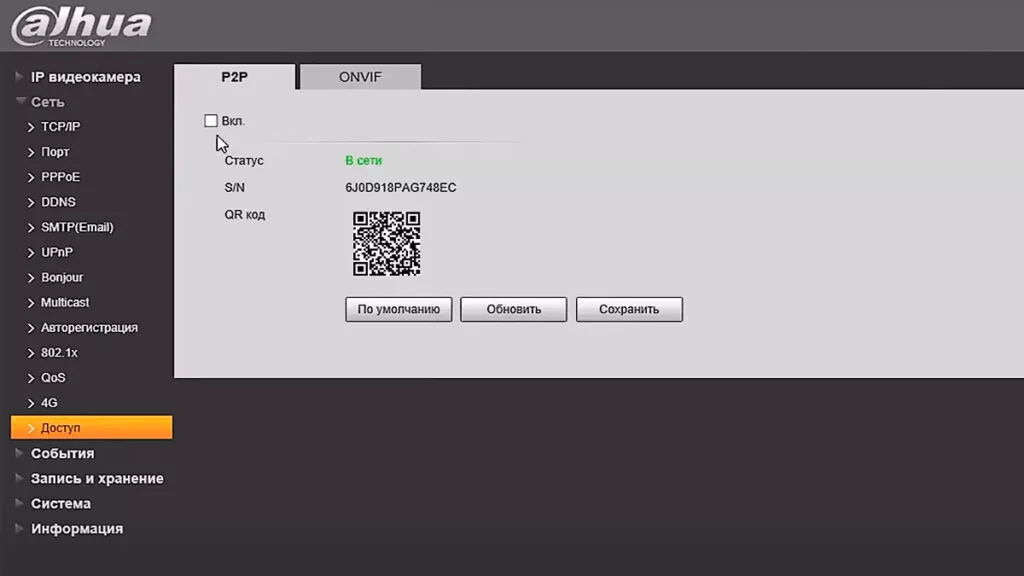Open "Запись и хранение" menu section
The height and width of the screenshot is (576, 1024).
pyautogui.click(x=97, y=479)
